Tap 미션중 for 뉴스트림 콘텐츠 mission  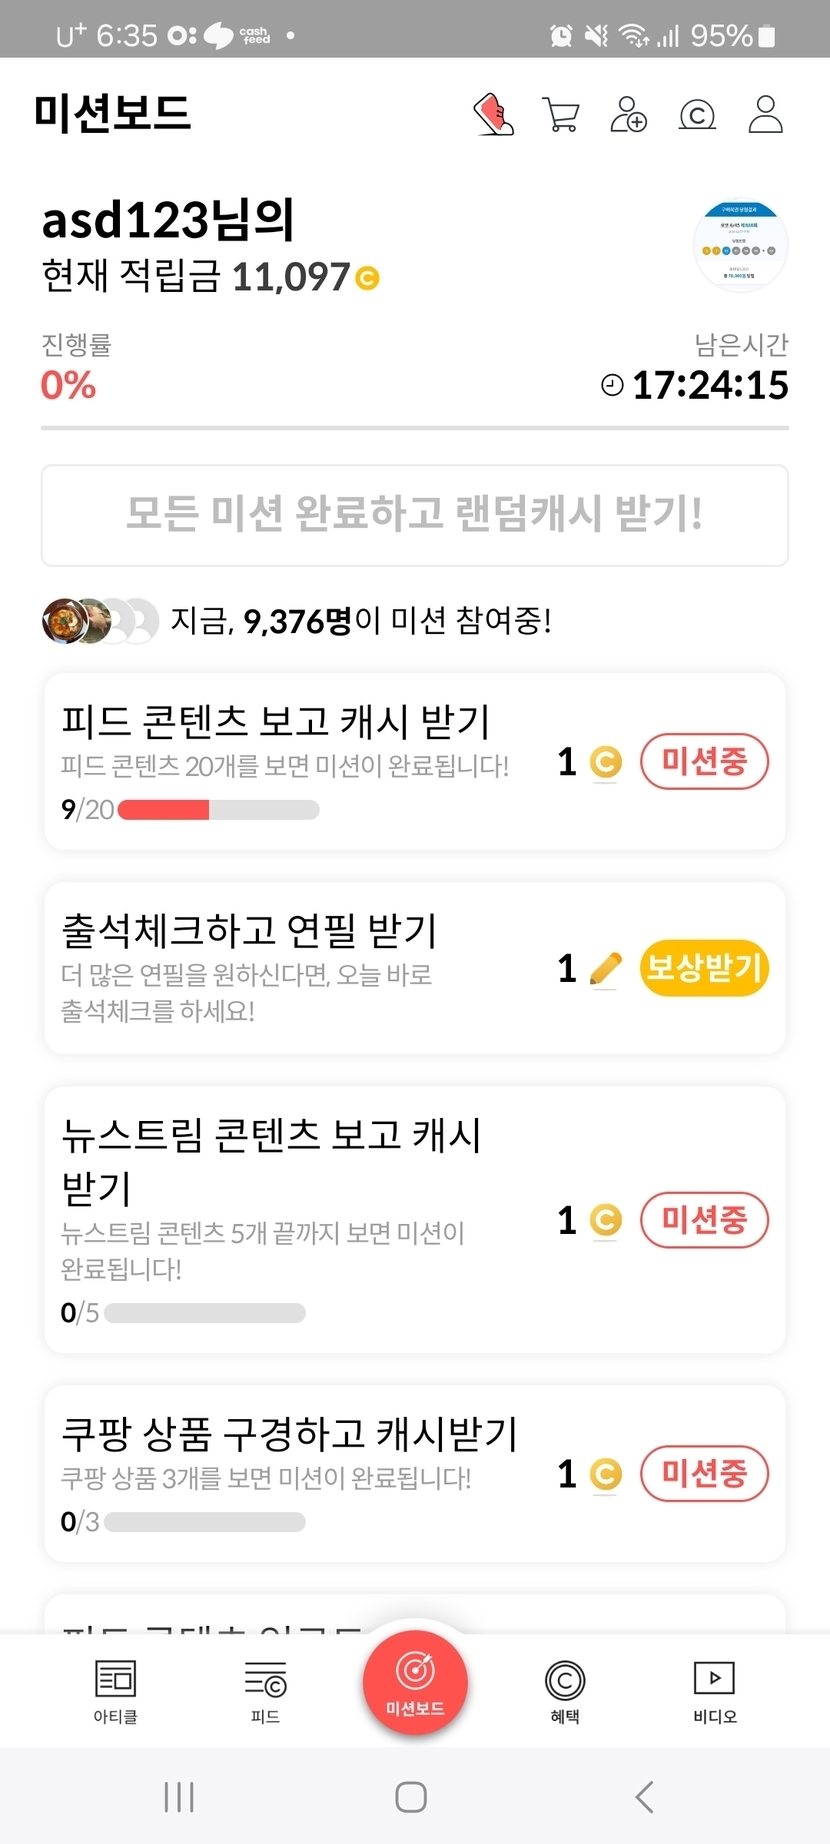click(704, 1220)
